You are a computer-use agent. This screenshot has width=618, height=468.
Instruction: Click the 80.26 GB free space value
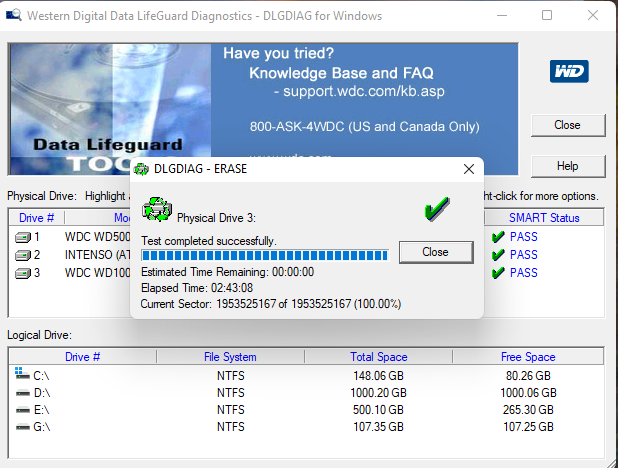point(528,376)
